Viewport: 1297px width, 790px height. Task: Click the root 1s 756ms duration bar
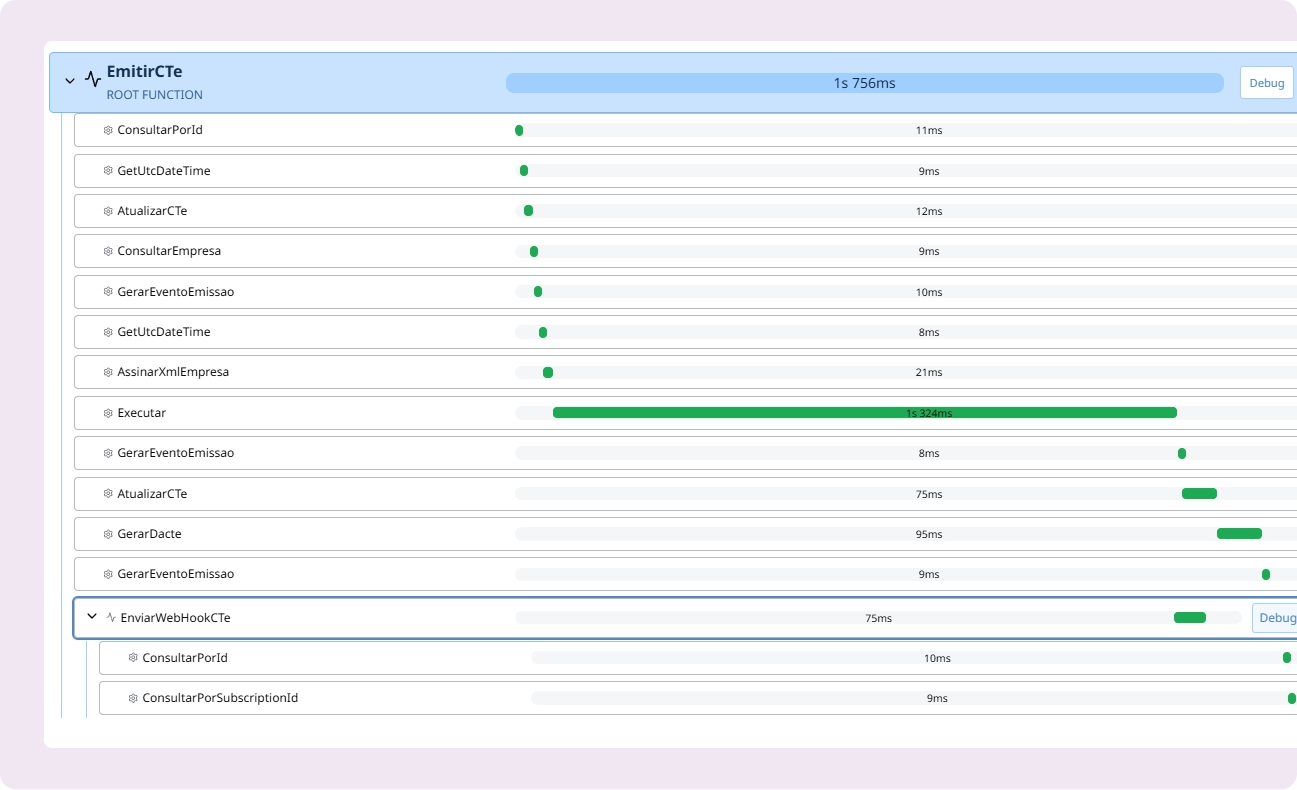(864, 83)
